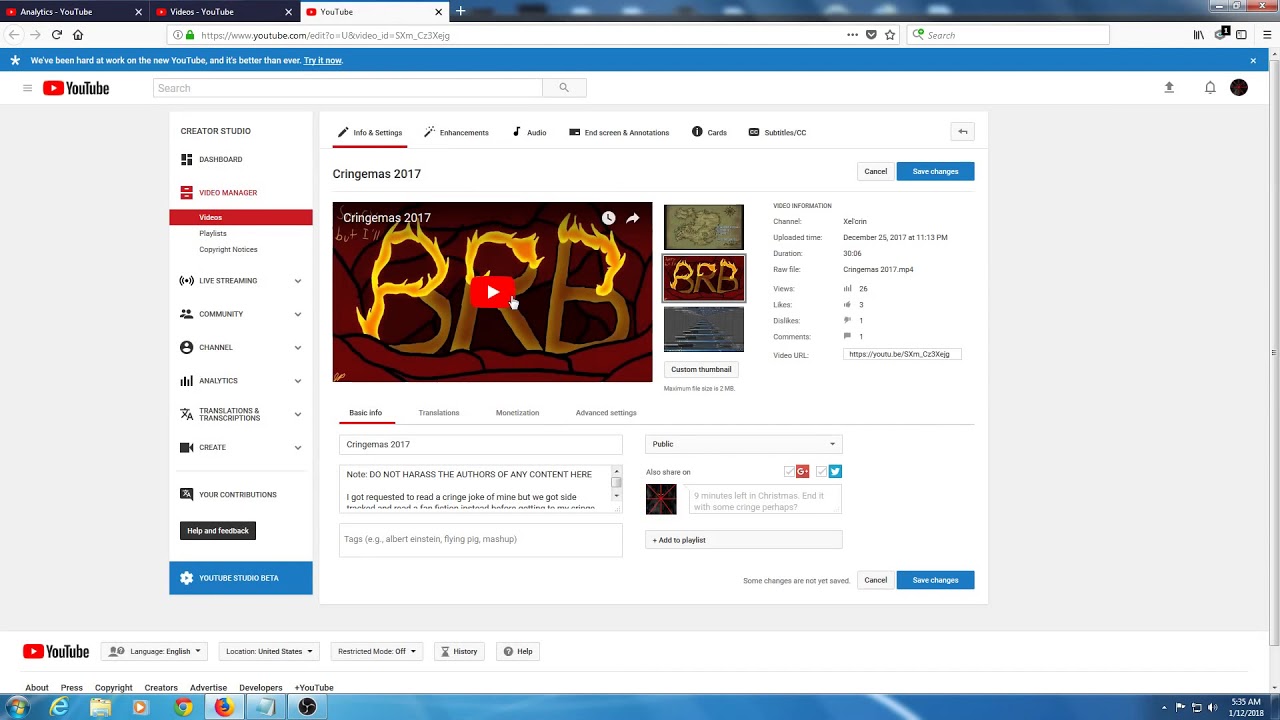Click the Watch later clock icon
The height and width of the screenshot is (720, 1280).
coord(608,217)
